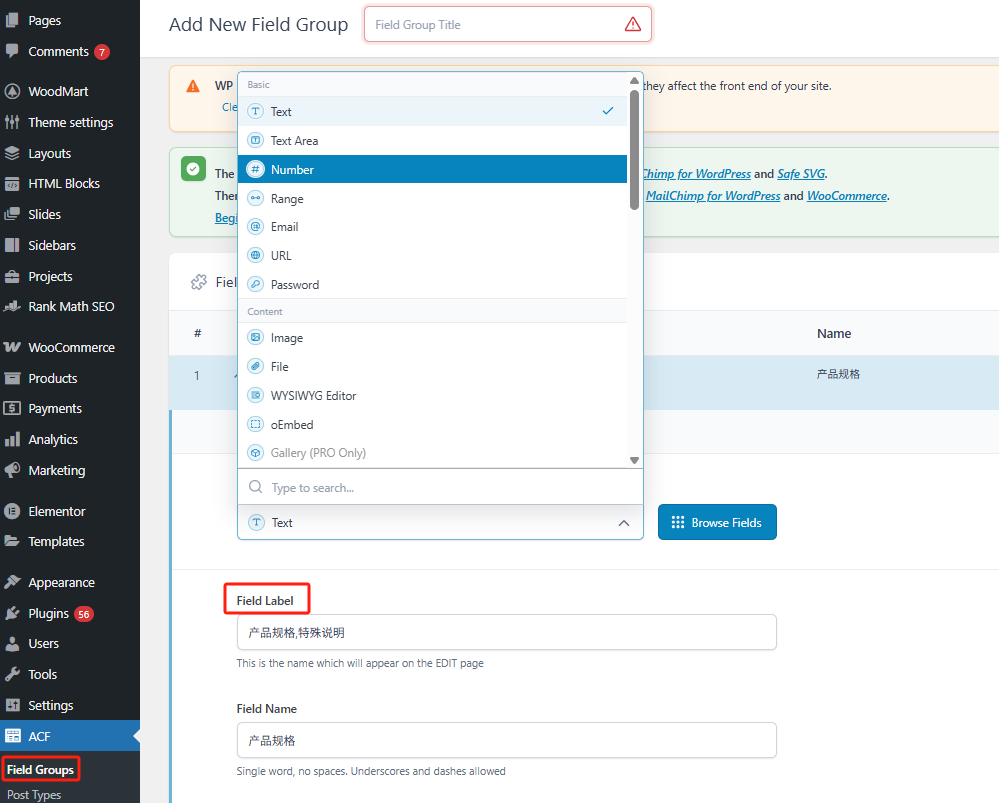Click the WoodMart logo icon
Viewport: 999px width, 803px height.
[x=12, y=91]
